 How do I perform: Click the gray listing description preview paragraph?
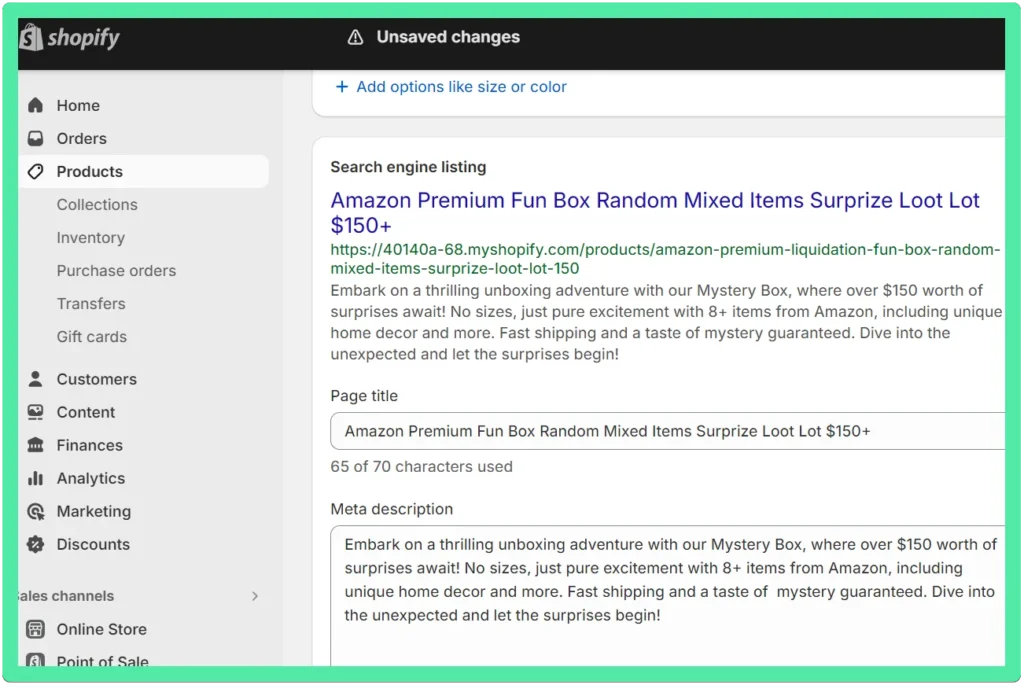pyautogui.click(x=666, y=323)
